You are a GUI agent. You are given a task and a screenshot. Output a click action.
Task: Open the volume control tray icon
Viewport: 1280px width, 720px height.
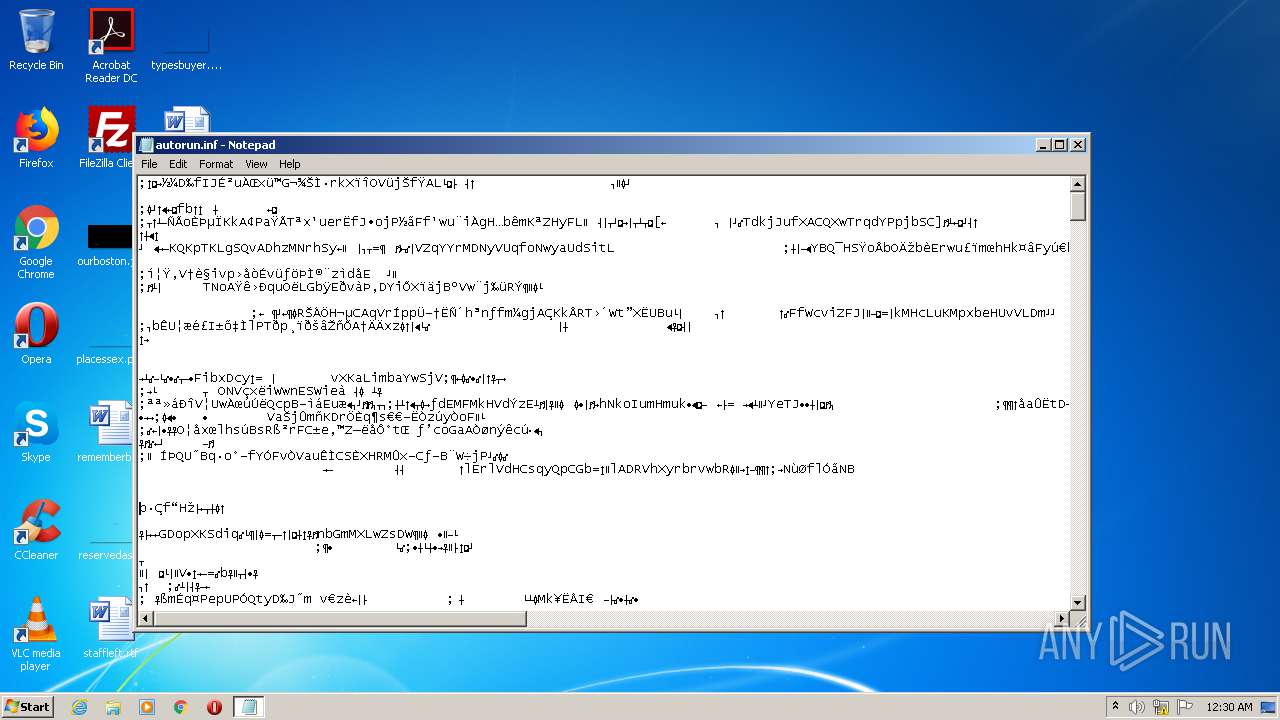1137,707
